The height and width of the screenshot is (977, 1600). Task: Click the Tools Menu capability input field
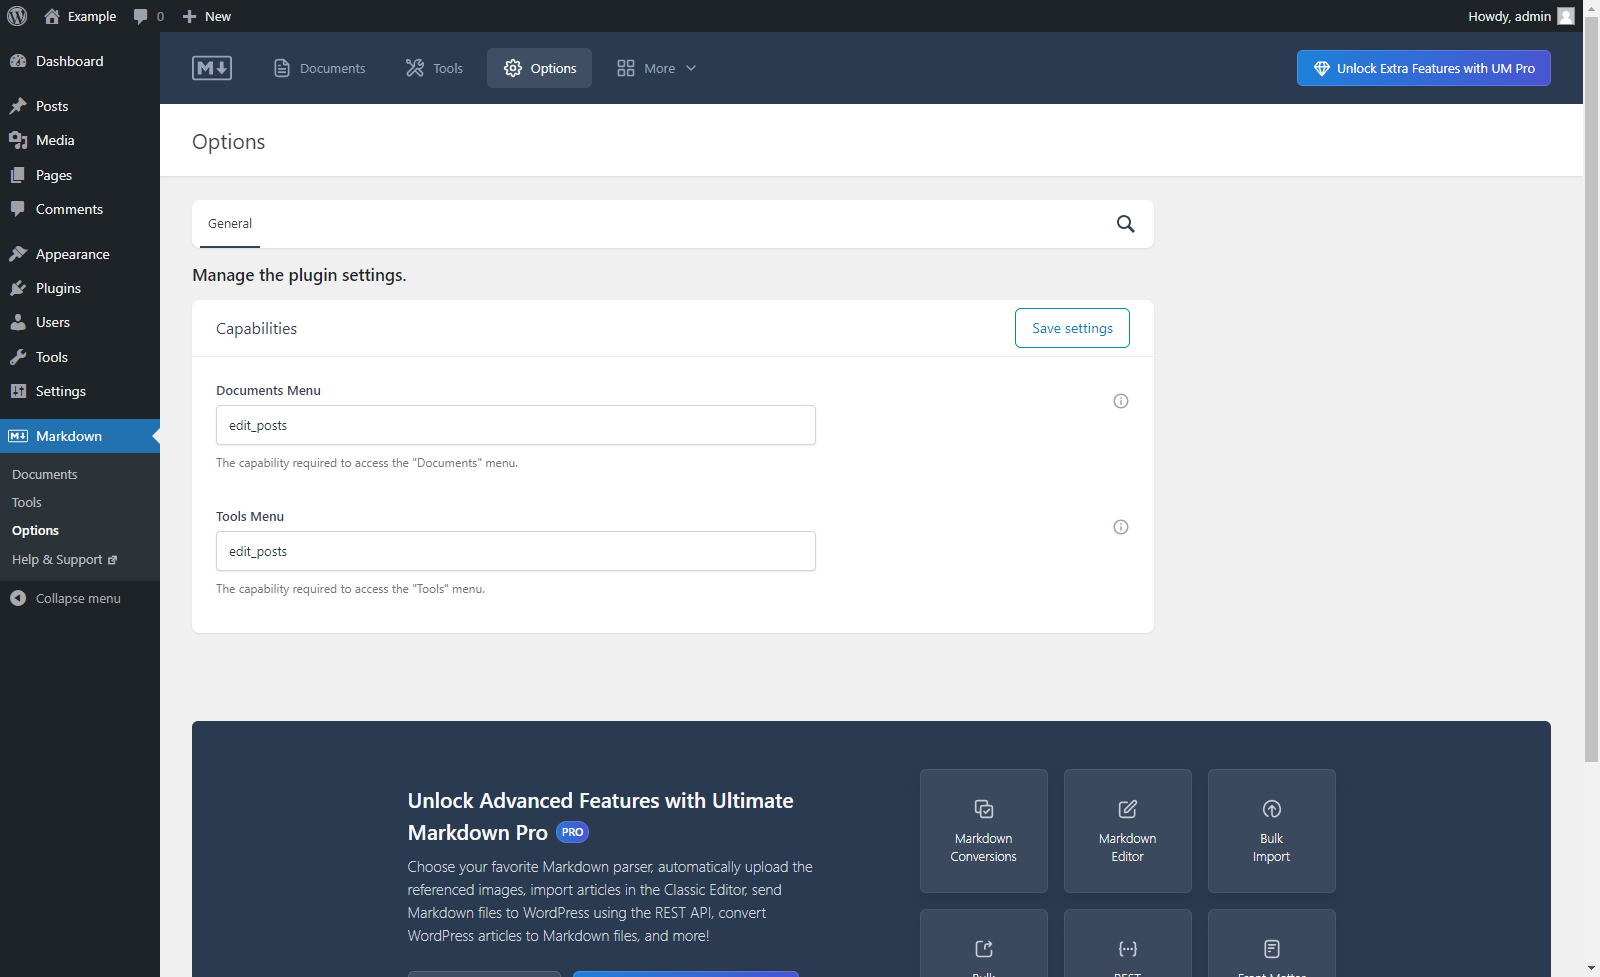[516, 551]
